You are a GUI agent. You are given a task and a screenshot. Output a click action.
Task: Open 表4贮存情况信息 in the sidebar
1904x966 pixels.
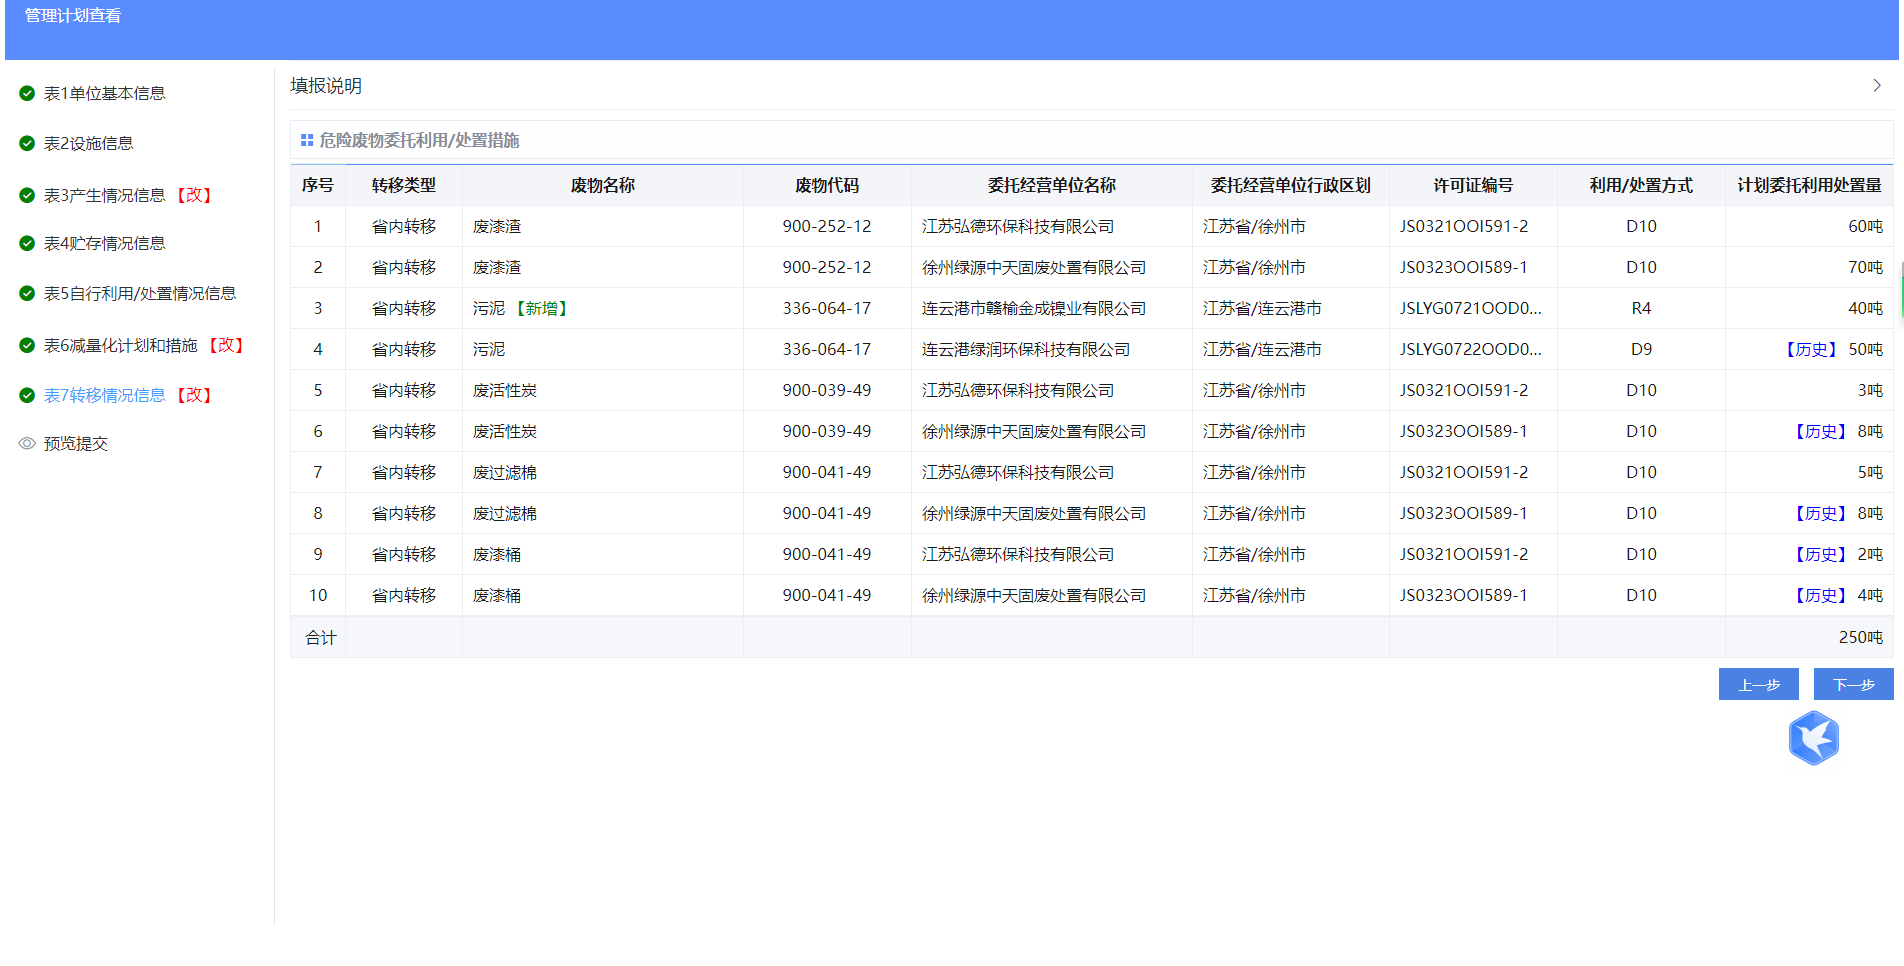104,243
